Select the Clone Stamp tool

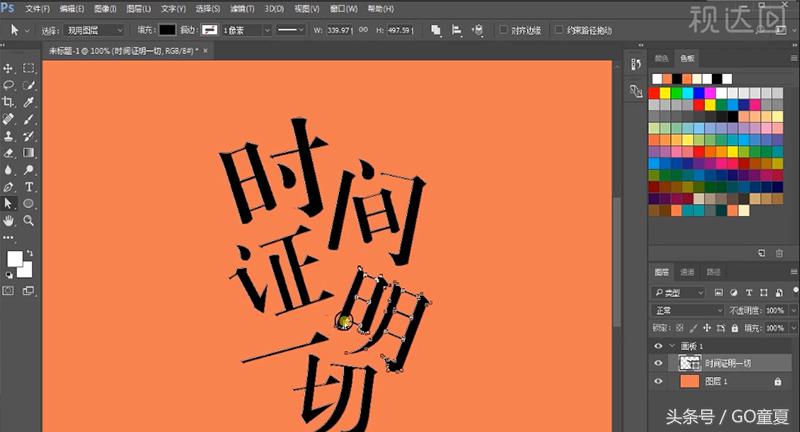8,136
